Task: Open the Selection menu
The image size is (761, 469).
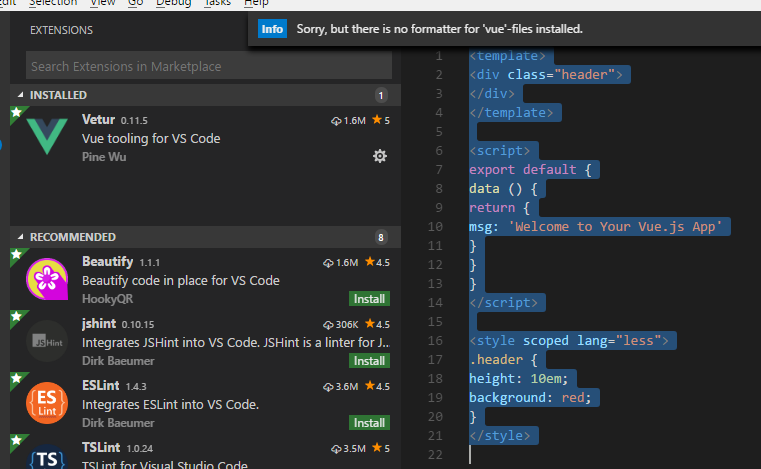Action: point(53,3)
